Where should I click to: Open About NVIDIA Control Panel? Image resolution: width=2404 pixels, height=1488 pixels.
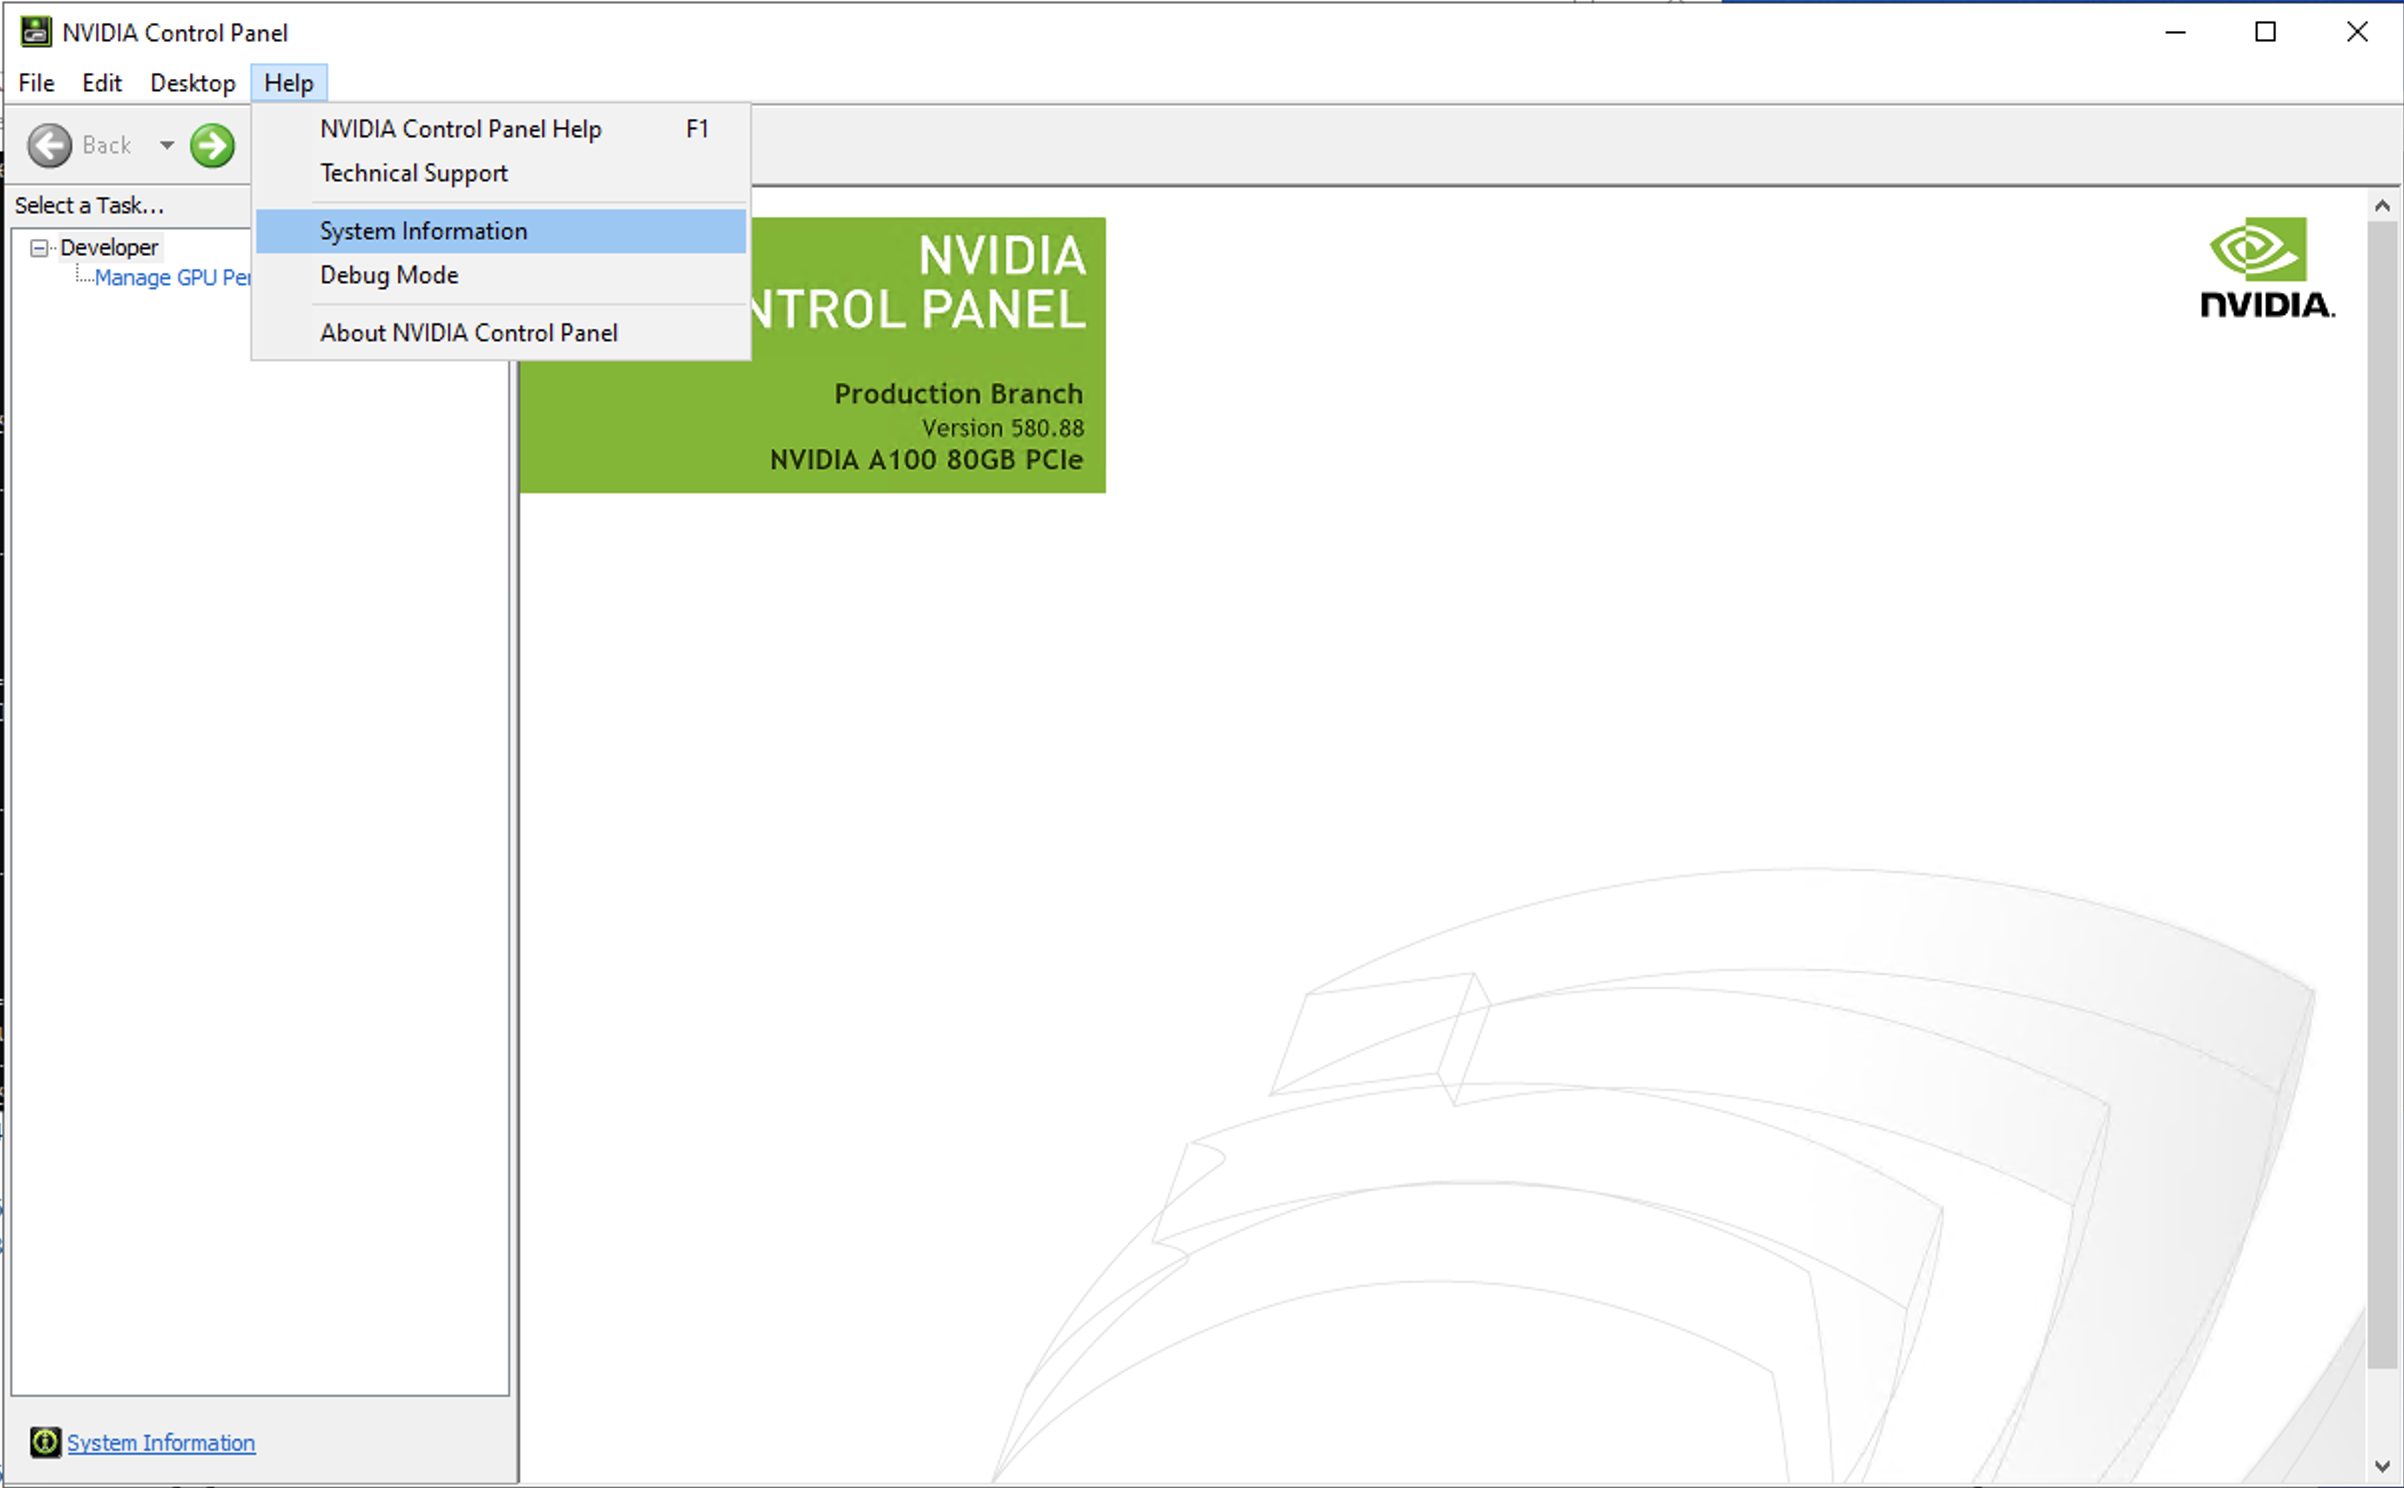(468, 333)
